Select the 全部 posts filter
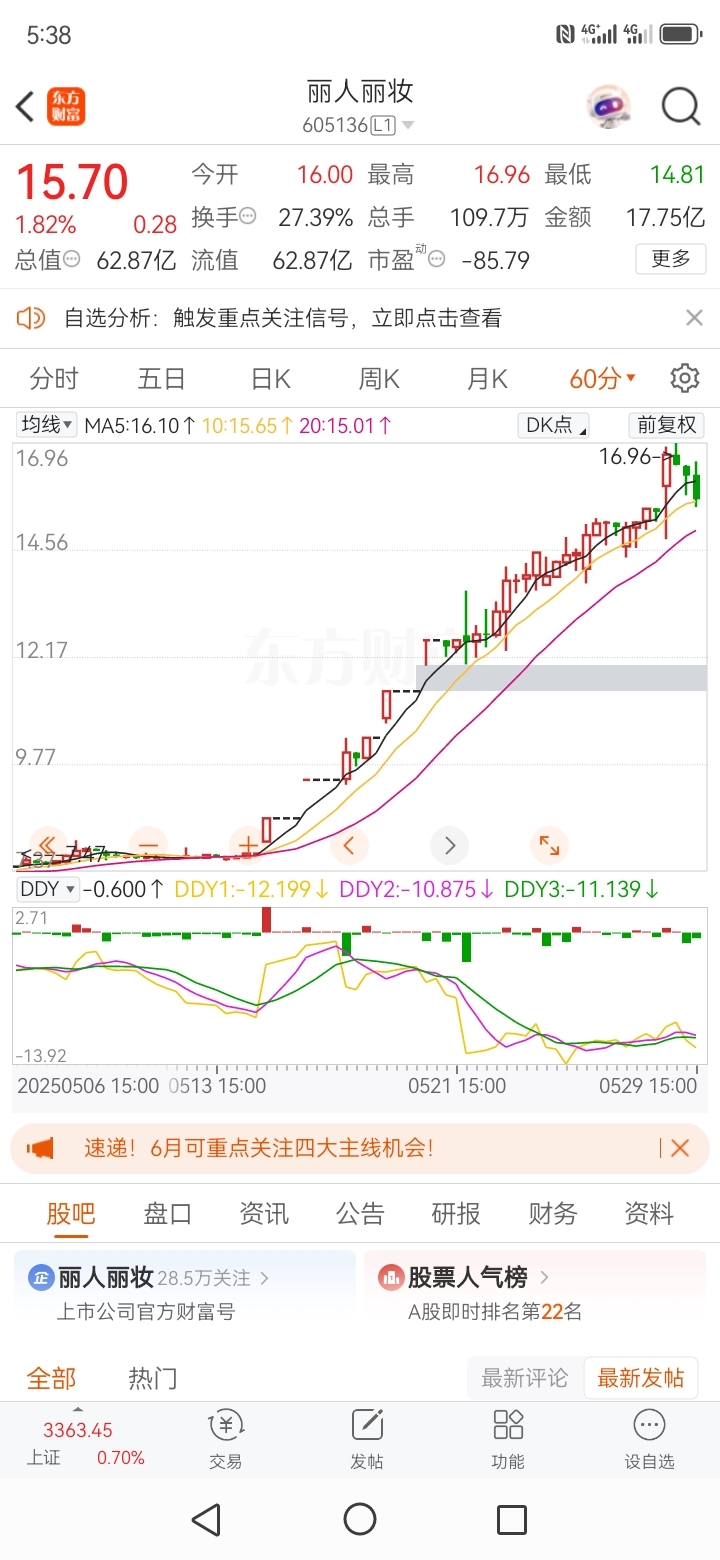The image size is (720, 1560). pyautogui.click(x=51, y=1378)
